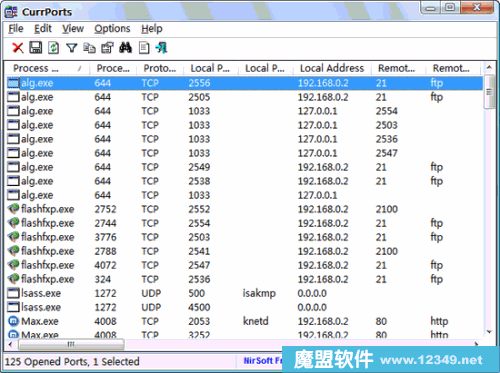Select alg.exe row with remote port 2503
This screenshot has height=373, width=500.
(245, 125)
